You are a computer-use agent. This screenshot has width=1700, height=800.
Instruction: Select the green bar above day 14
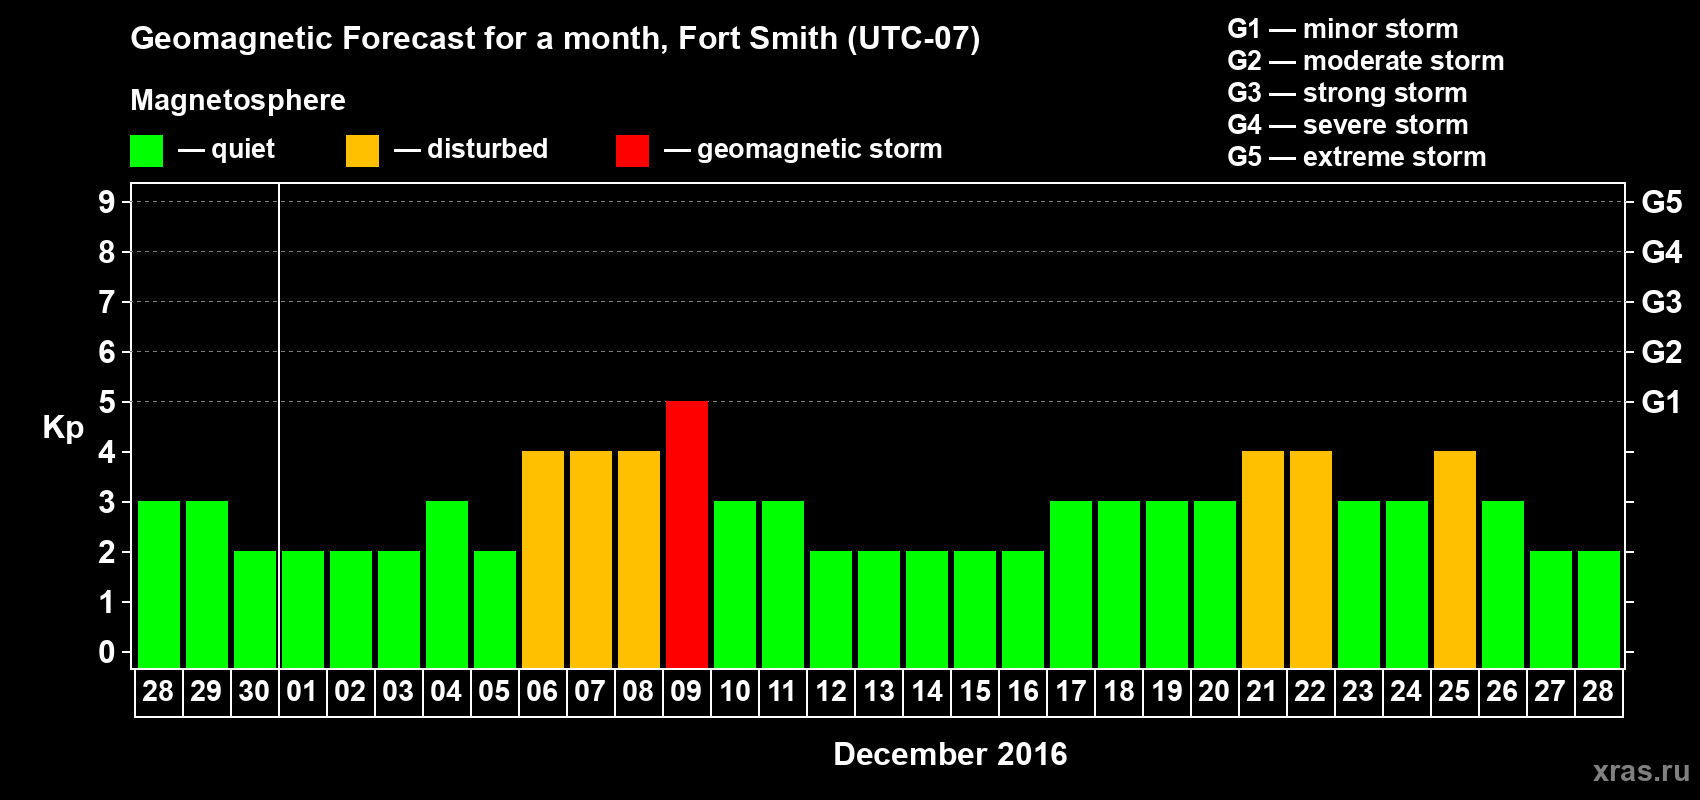[927, 609]
